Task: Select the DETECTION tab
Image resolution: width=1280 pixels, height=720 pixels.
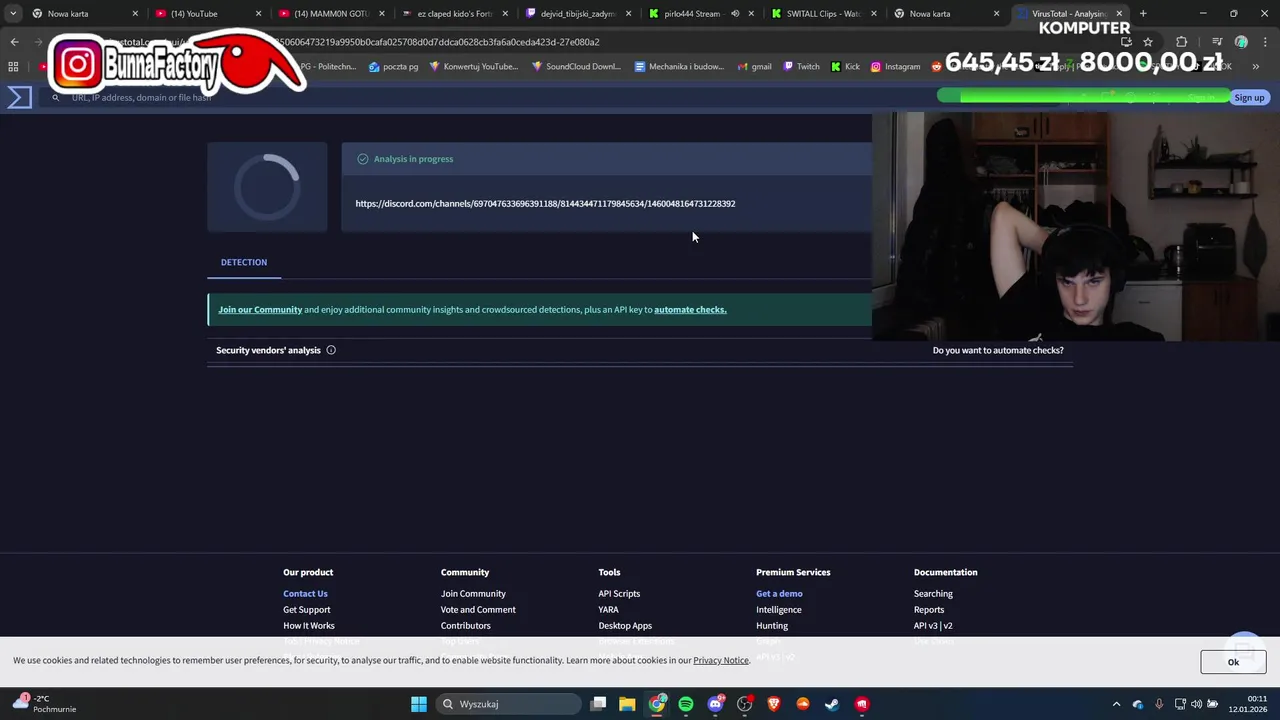Action: click(244, 262)
